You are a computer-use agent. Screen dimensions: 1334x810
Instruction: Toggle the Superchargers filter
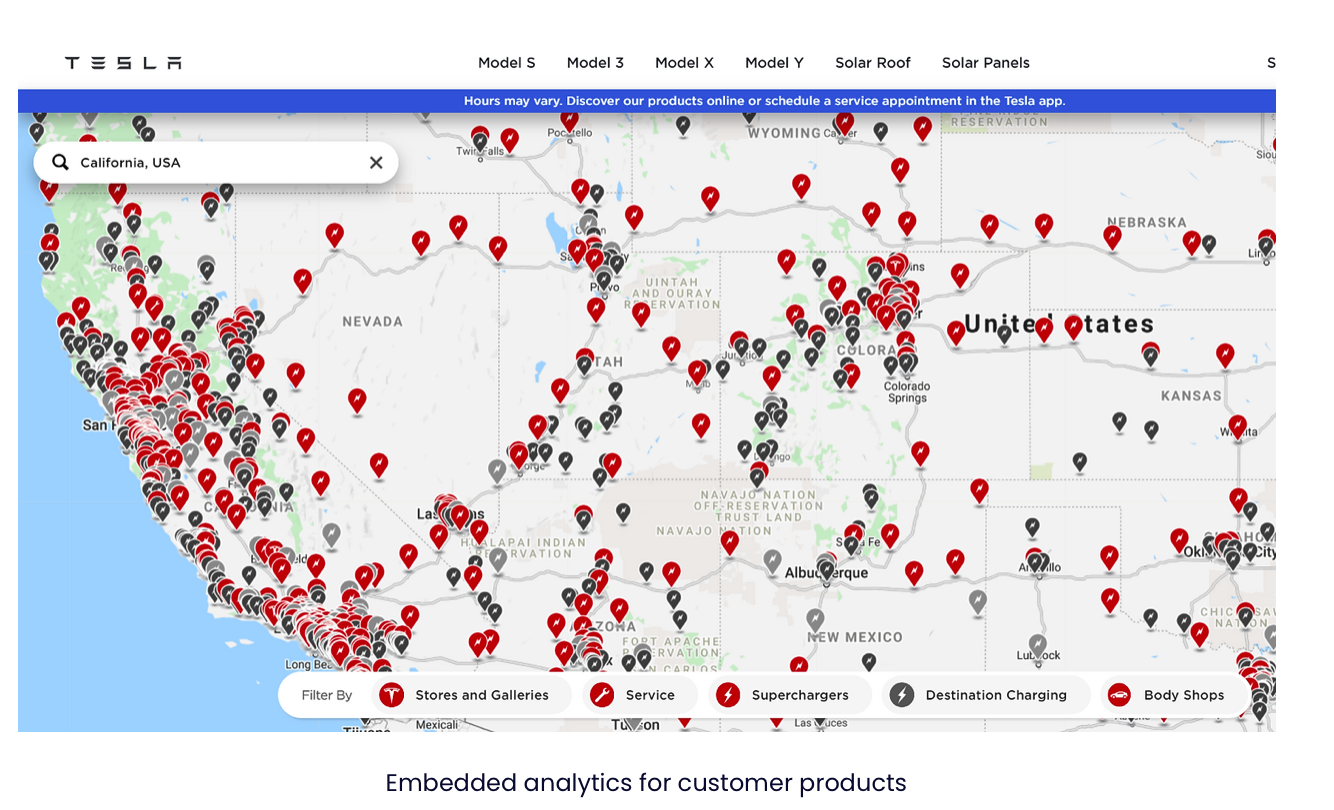point(788,695)
